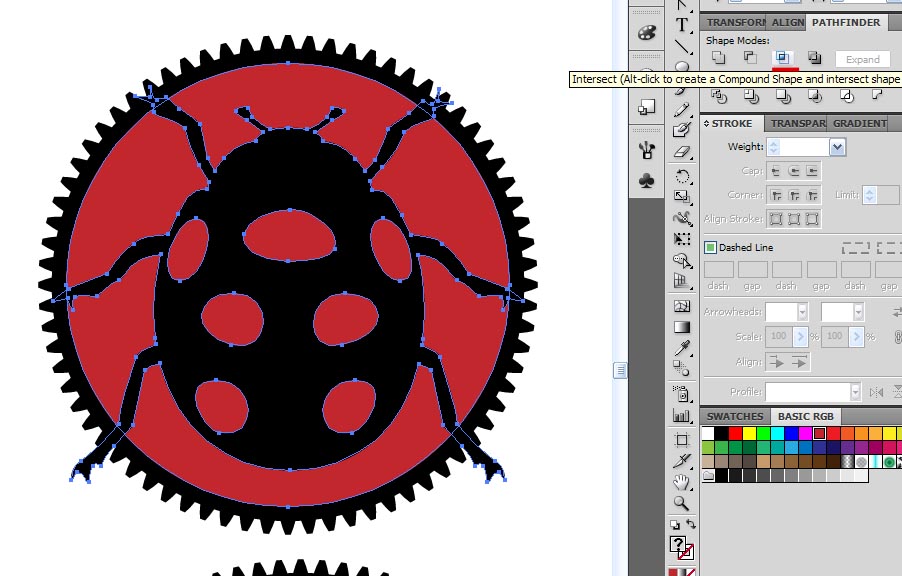Click the Expand button in Pathfinder
Image resolution: width=902 pixels, height=576 pixels.
[x=862, y=59]
